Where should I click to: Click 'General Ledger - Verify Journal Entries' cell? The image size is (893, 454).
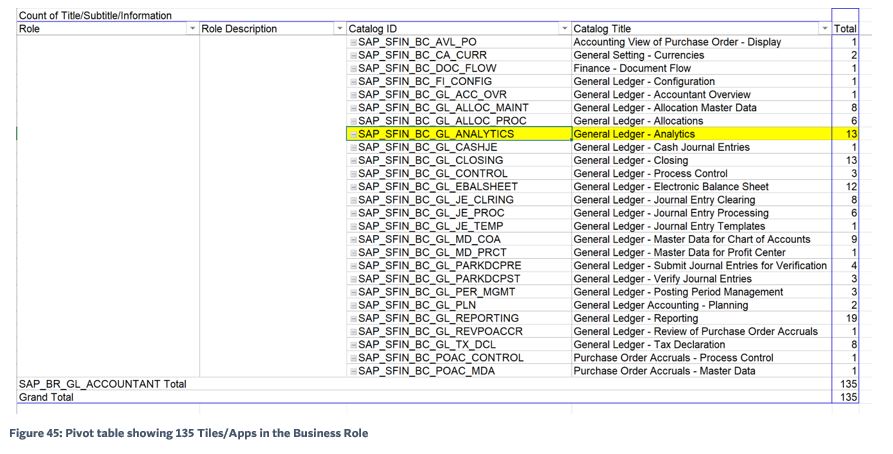click(702, 279)
